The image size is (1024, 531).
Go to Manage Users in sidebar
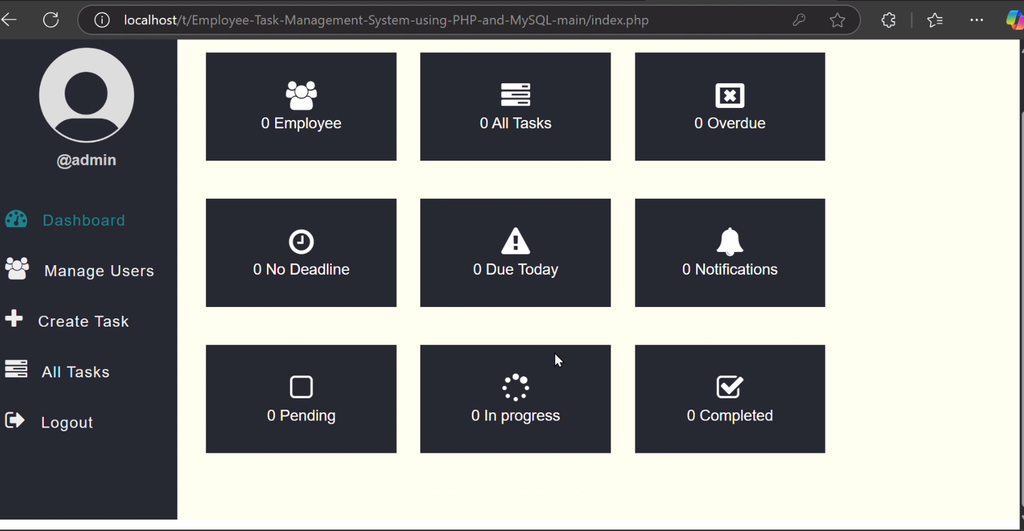tap(99, 270)
